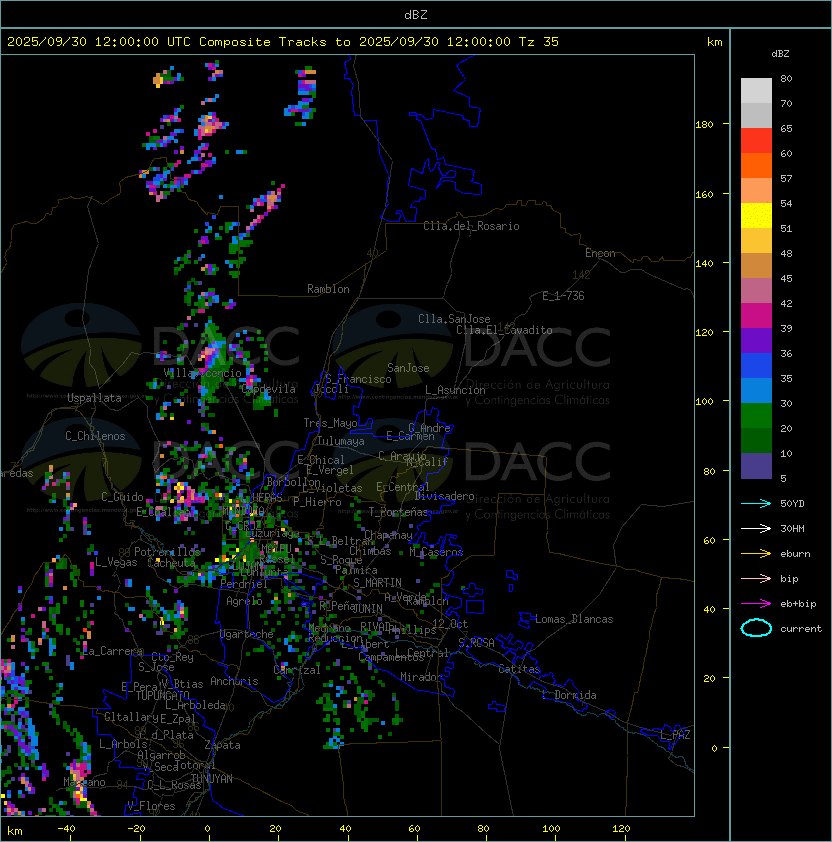Click the Capdevila place label
The image size is (832, 842).
point(269,389)
